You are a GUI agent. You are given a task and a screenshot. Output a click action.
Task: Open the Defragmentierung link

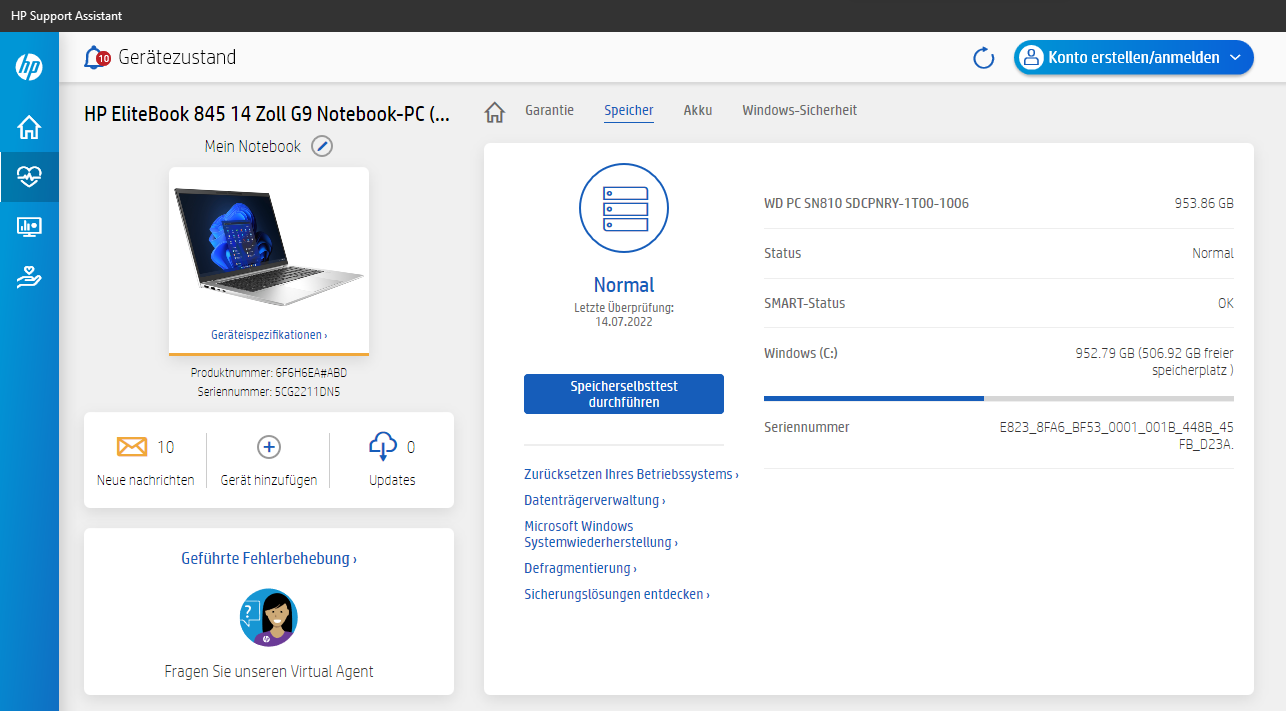click(580, 568)
